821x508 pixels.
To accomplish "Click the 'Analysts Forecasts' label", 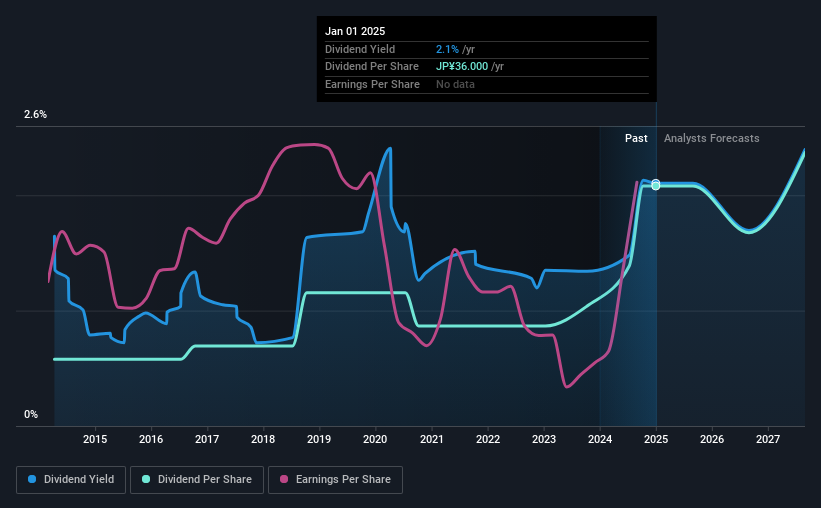I will tap(712, 138).
